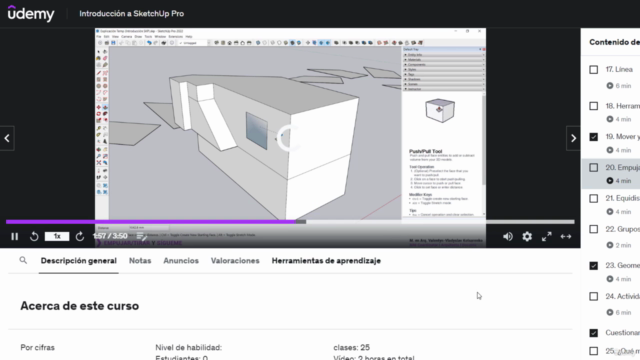
Task: Open lecture 24. Activida
Action: tap(622, 296)
